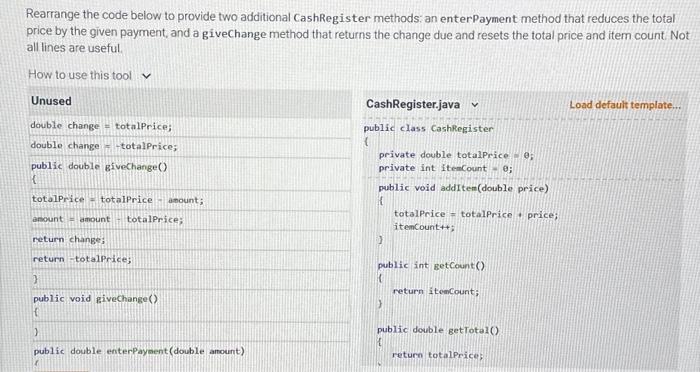
Task: Click the 'public double getTotal()' line
Action: (438, 330)
